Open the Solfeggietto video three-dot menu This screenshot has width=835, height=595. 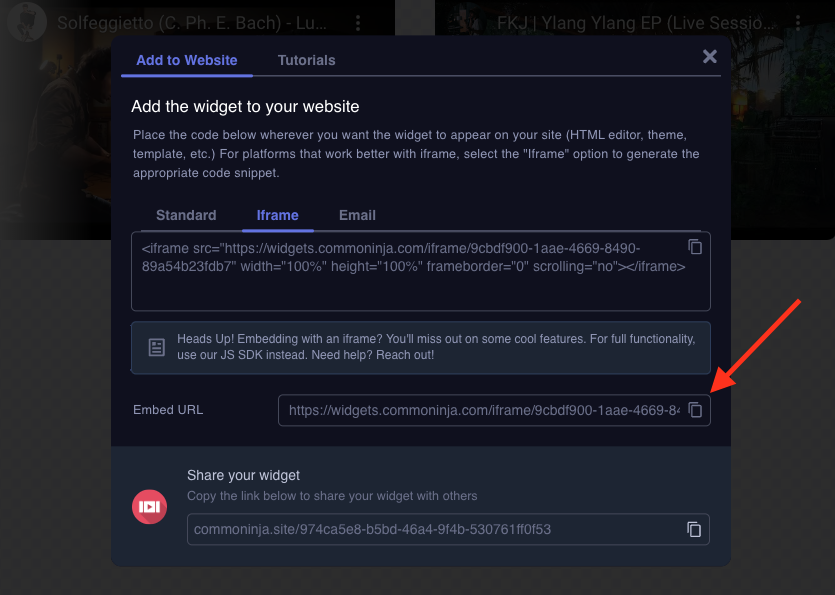click(359, 22)
